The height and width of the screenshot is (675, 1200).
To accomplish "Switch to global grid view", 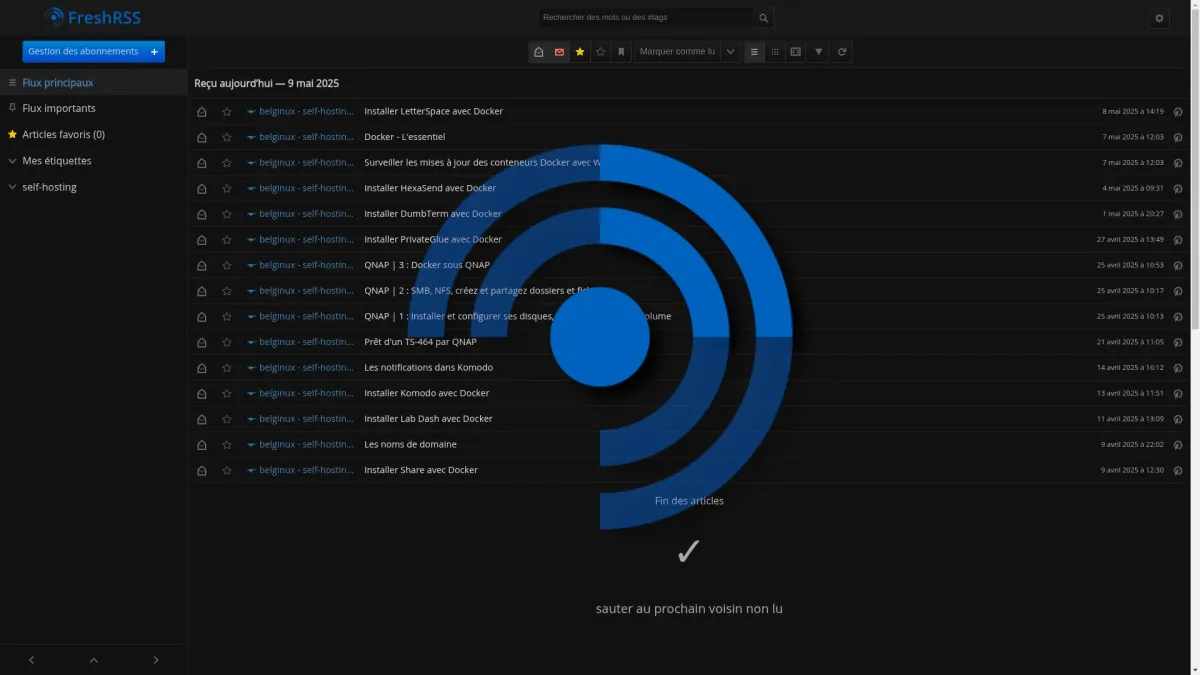I will tap(775, 52).
